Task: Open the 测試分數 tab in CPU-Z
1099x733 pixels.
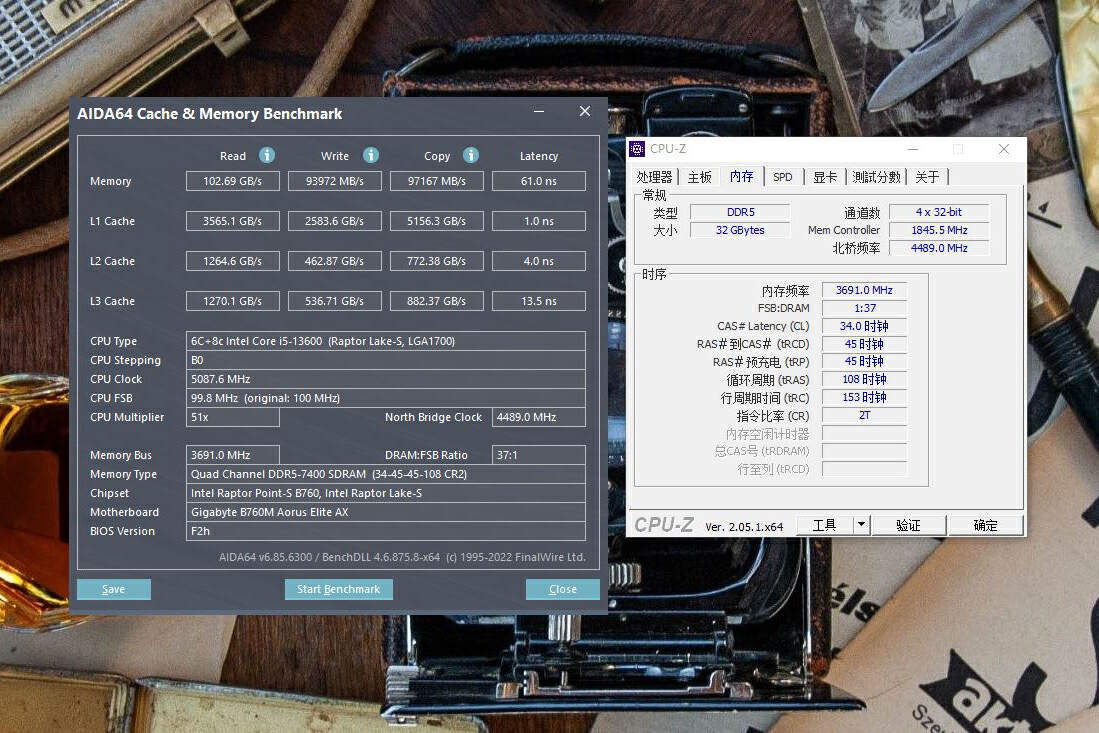Action: (876, 177)
